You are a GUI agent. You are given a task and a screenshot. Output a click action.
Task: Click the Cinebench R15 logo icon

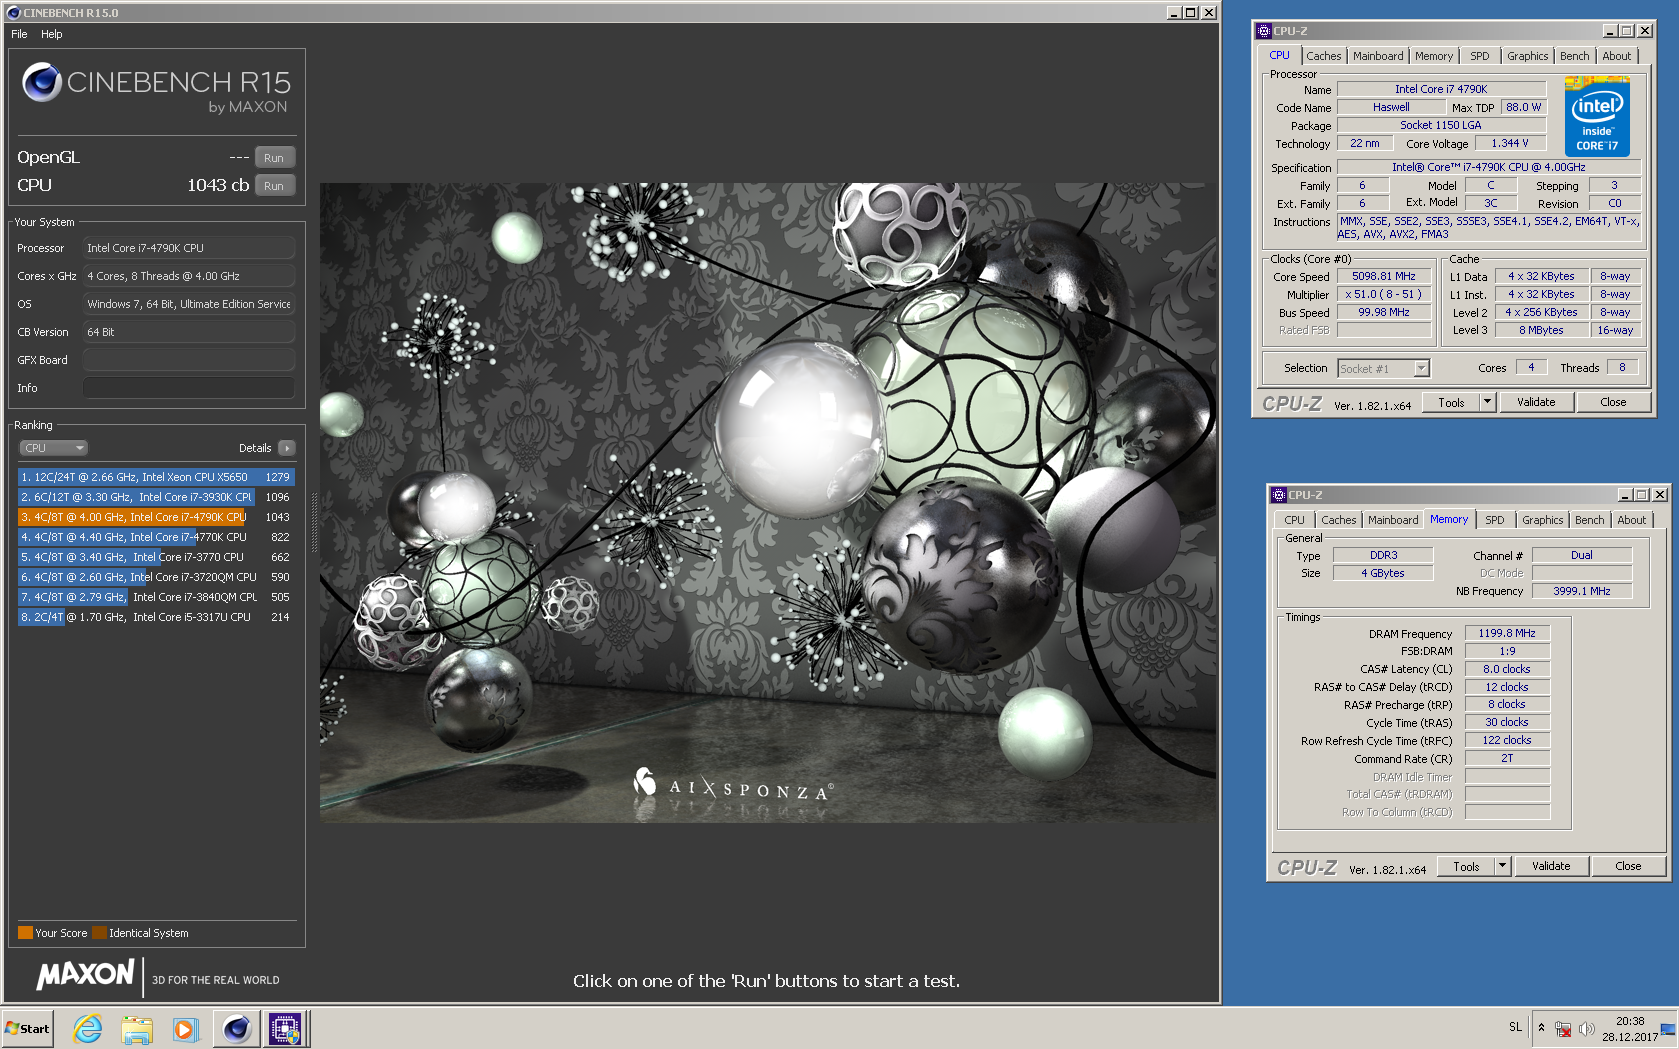(42, 82)
